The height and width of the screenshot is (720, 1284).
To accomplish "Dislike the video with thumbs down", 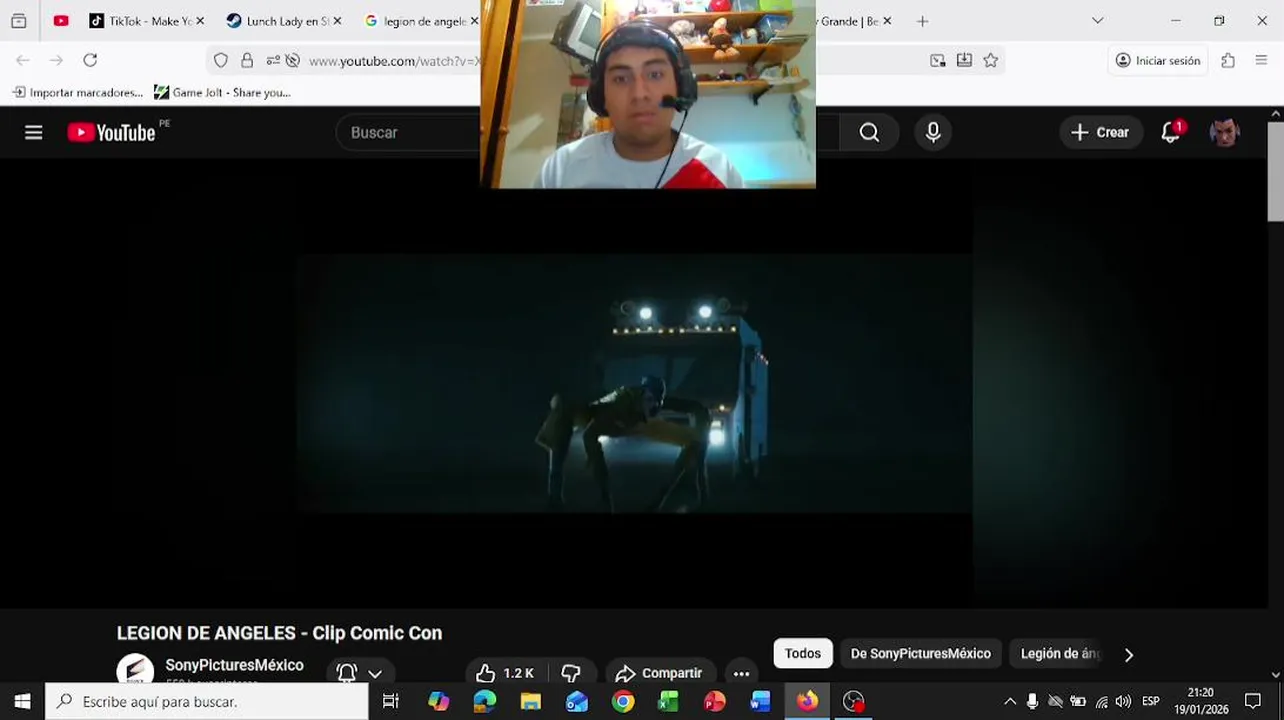I will pyautogui.click(x=571, y=673).
